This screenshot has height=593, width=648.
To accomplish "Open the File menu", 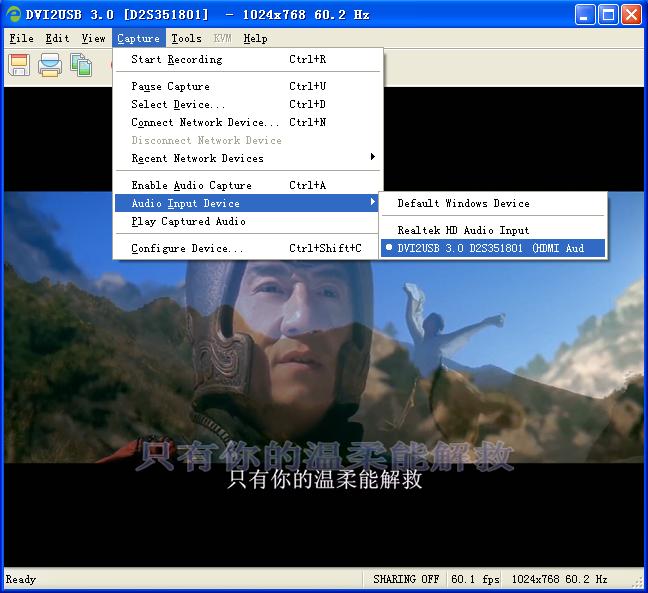I will point(21,38).
